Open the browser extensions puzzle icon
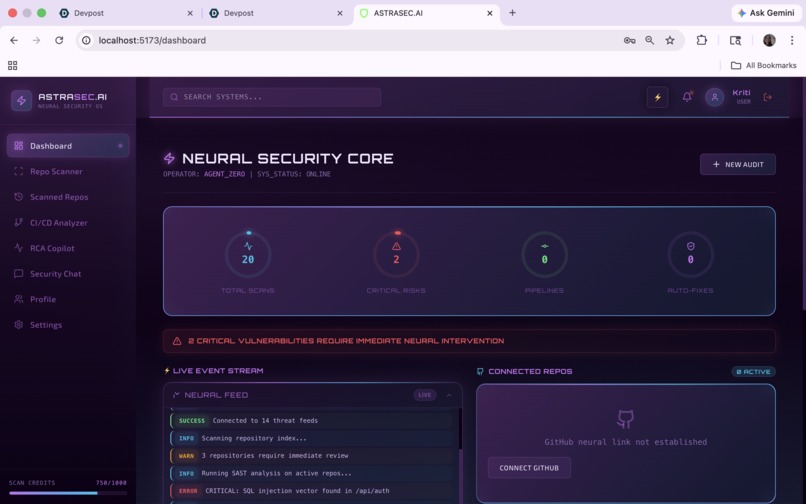The height and width of the screenshot is (504, 806). tap(702, 40)
